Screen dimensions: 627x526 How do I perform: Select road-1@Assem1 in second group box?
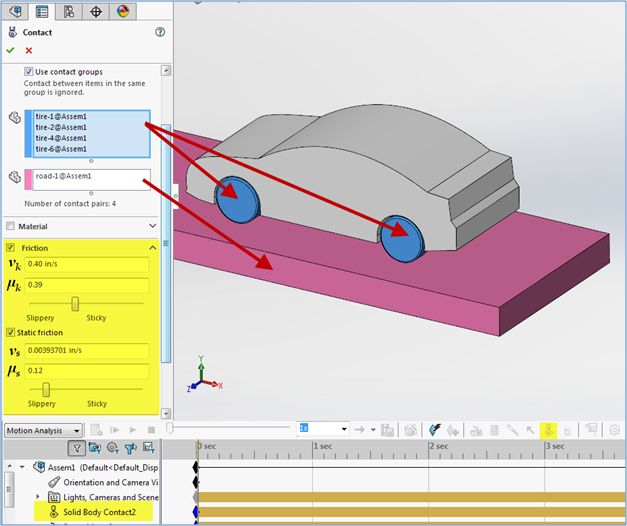pos(64,176)
